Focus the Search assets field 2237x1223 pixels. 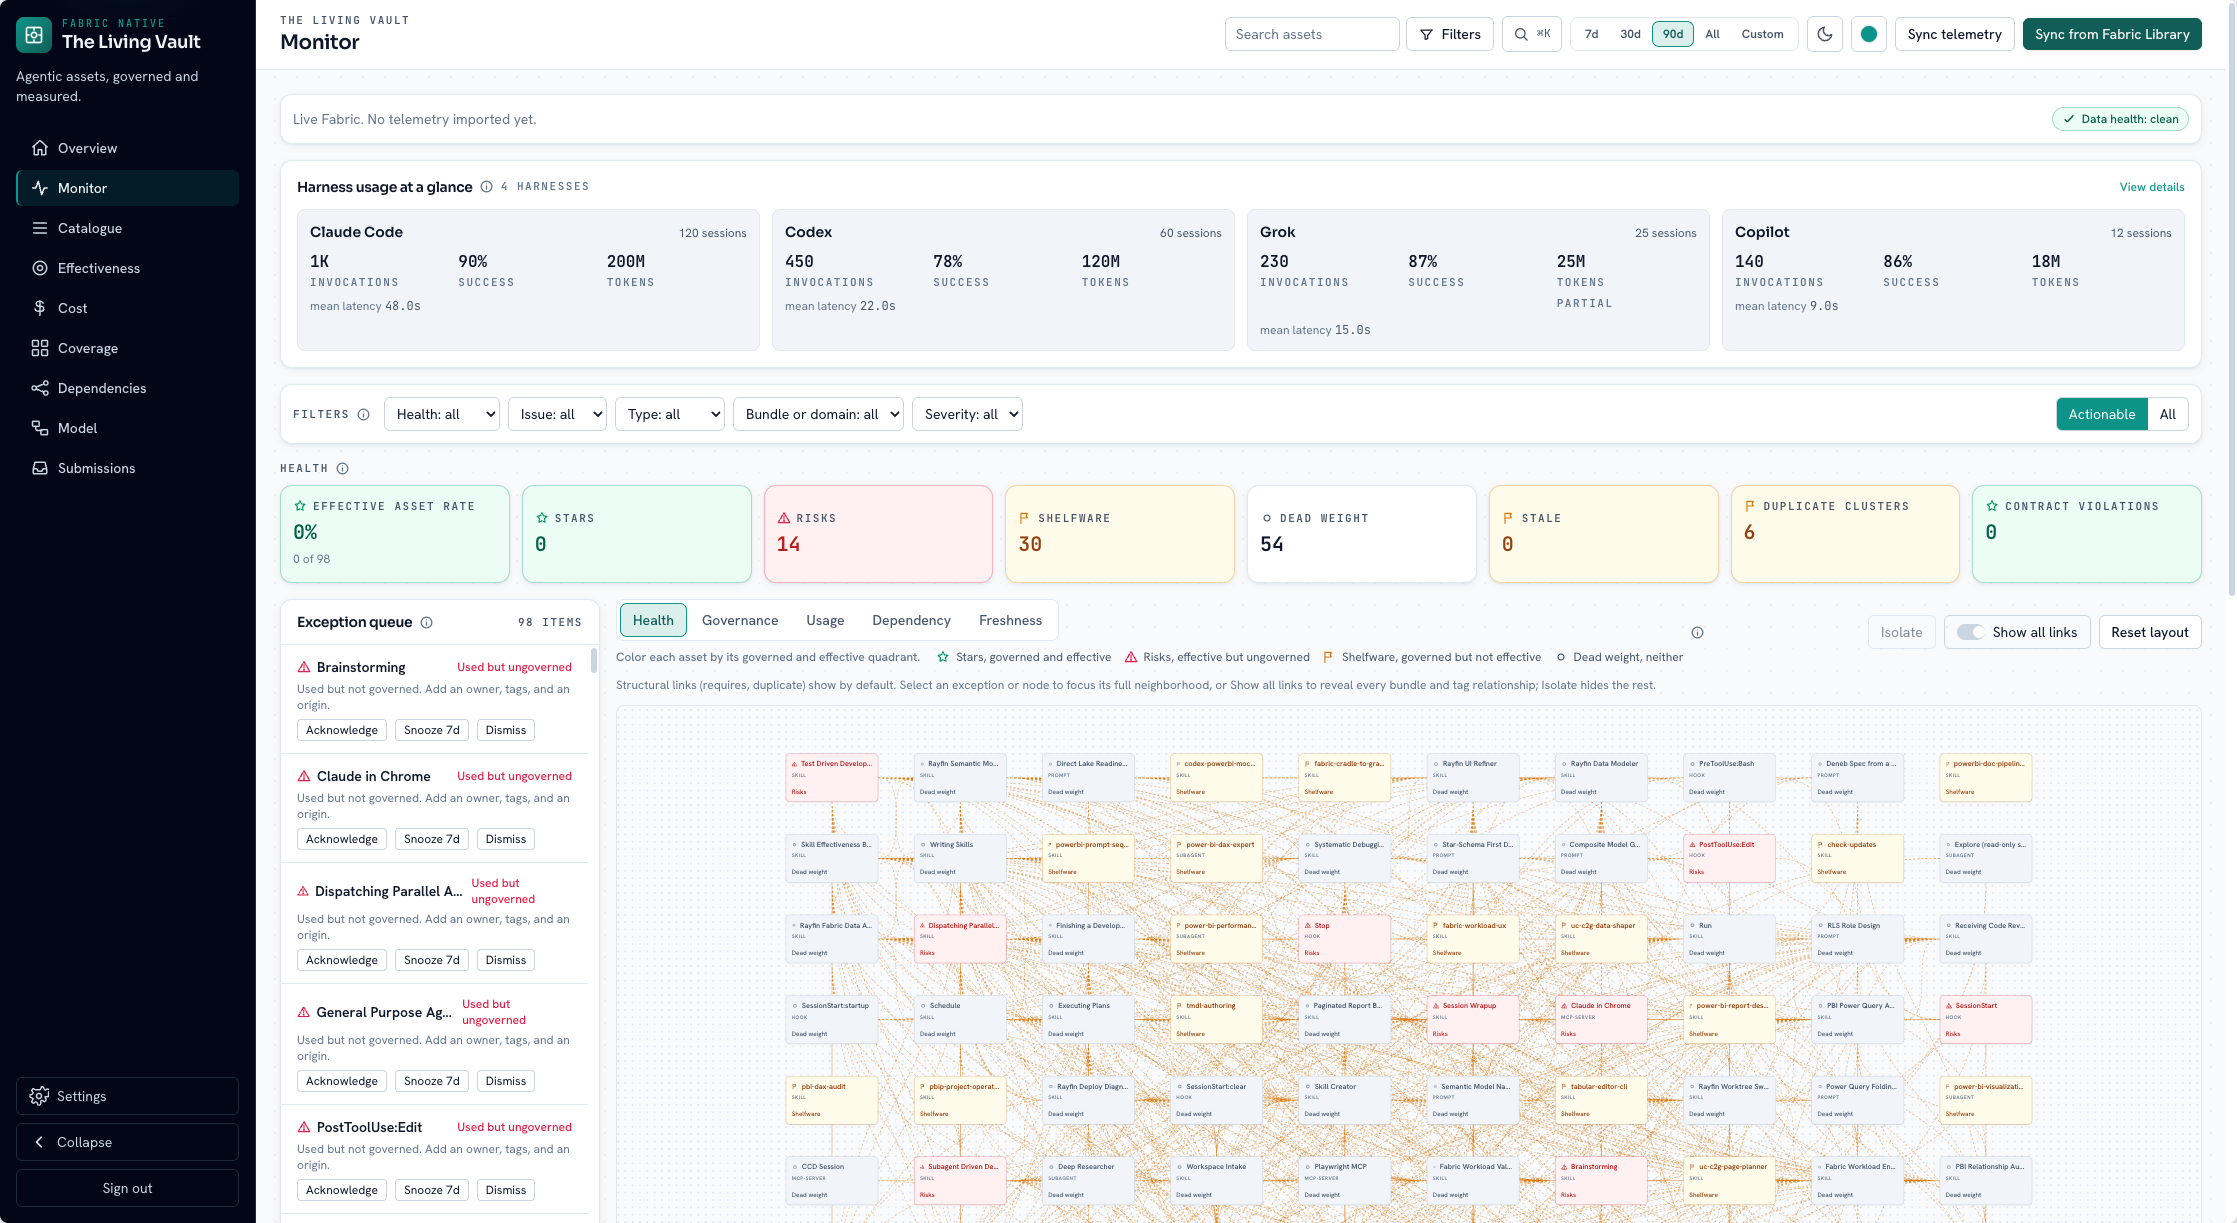pos(1311,34)
